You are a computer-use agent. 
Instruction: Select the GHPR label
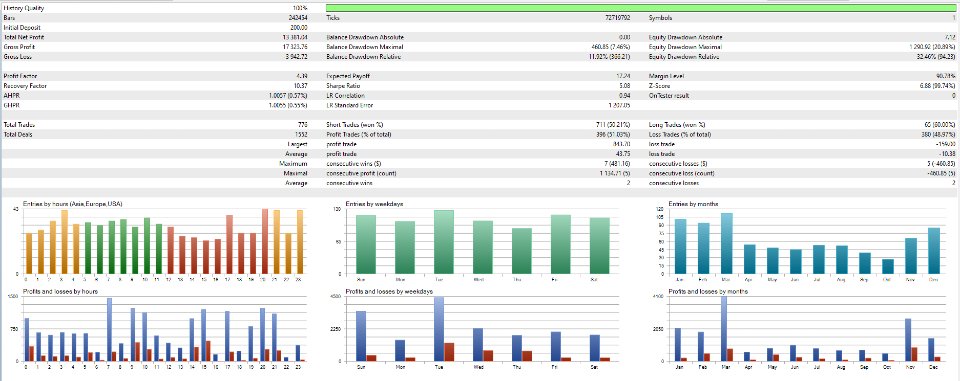click(11, 105)
